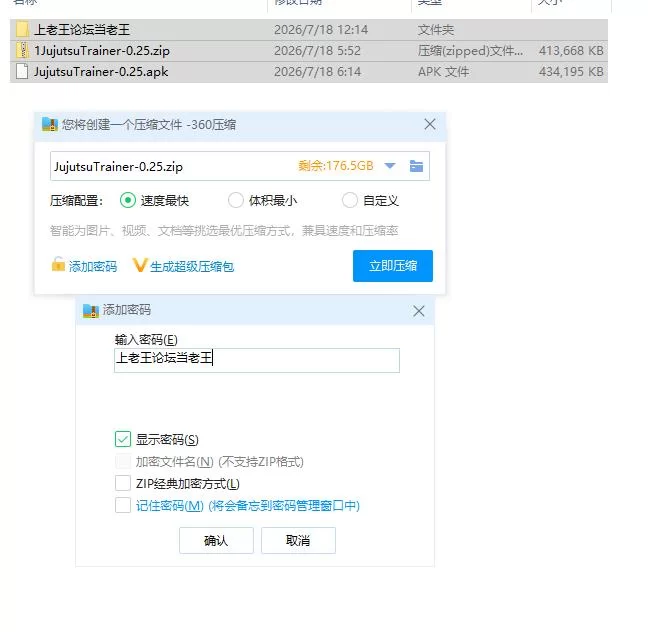The height and width of the screenshot is (632, 648).
Task: Expand the save path dropdown arrow
Action: (x=390, y=166)
